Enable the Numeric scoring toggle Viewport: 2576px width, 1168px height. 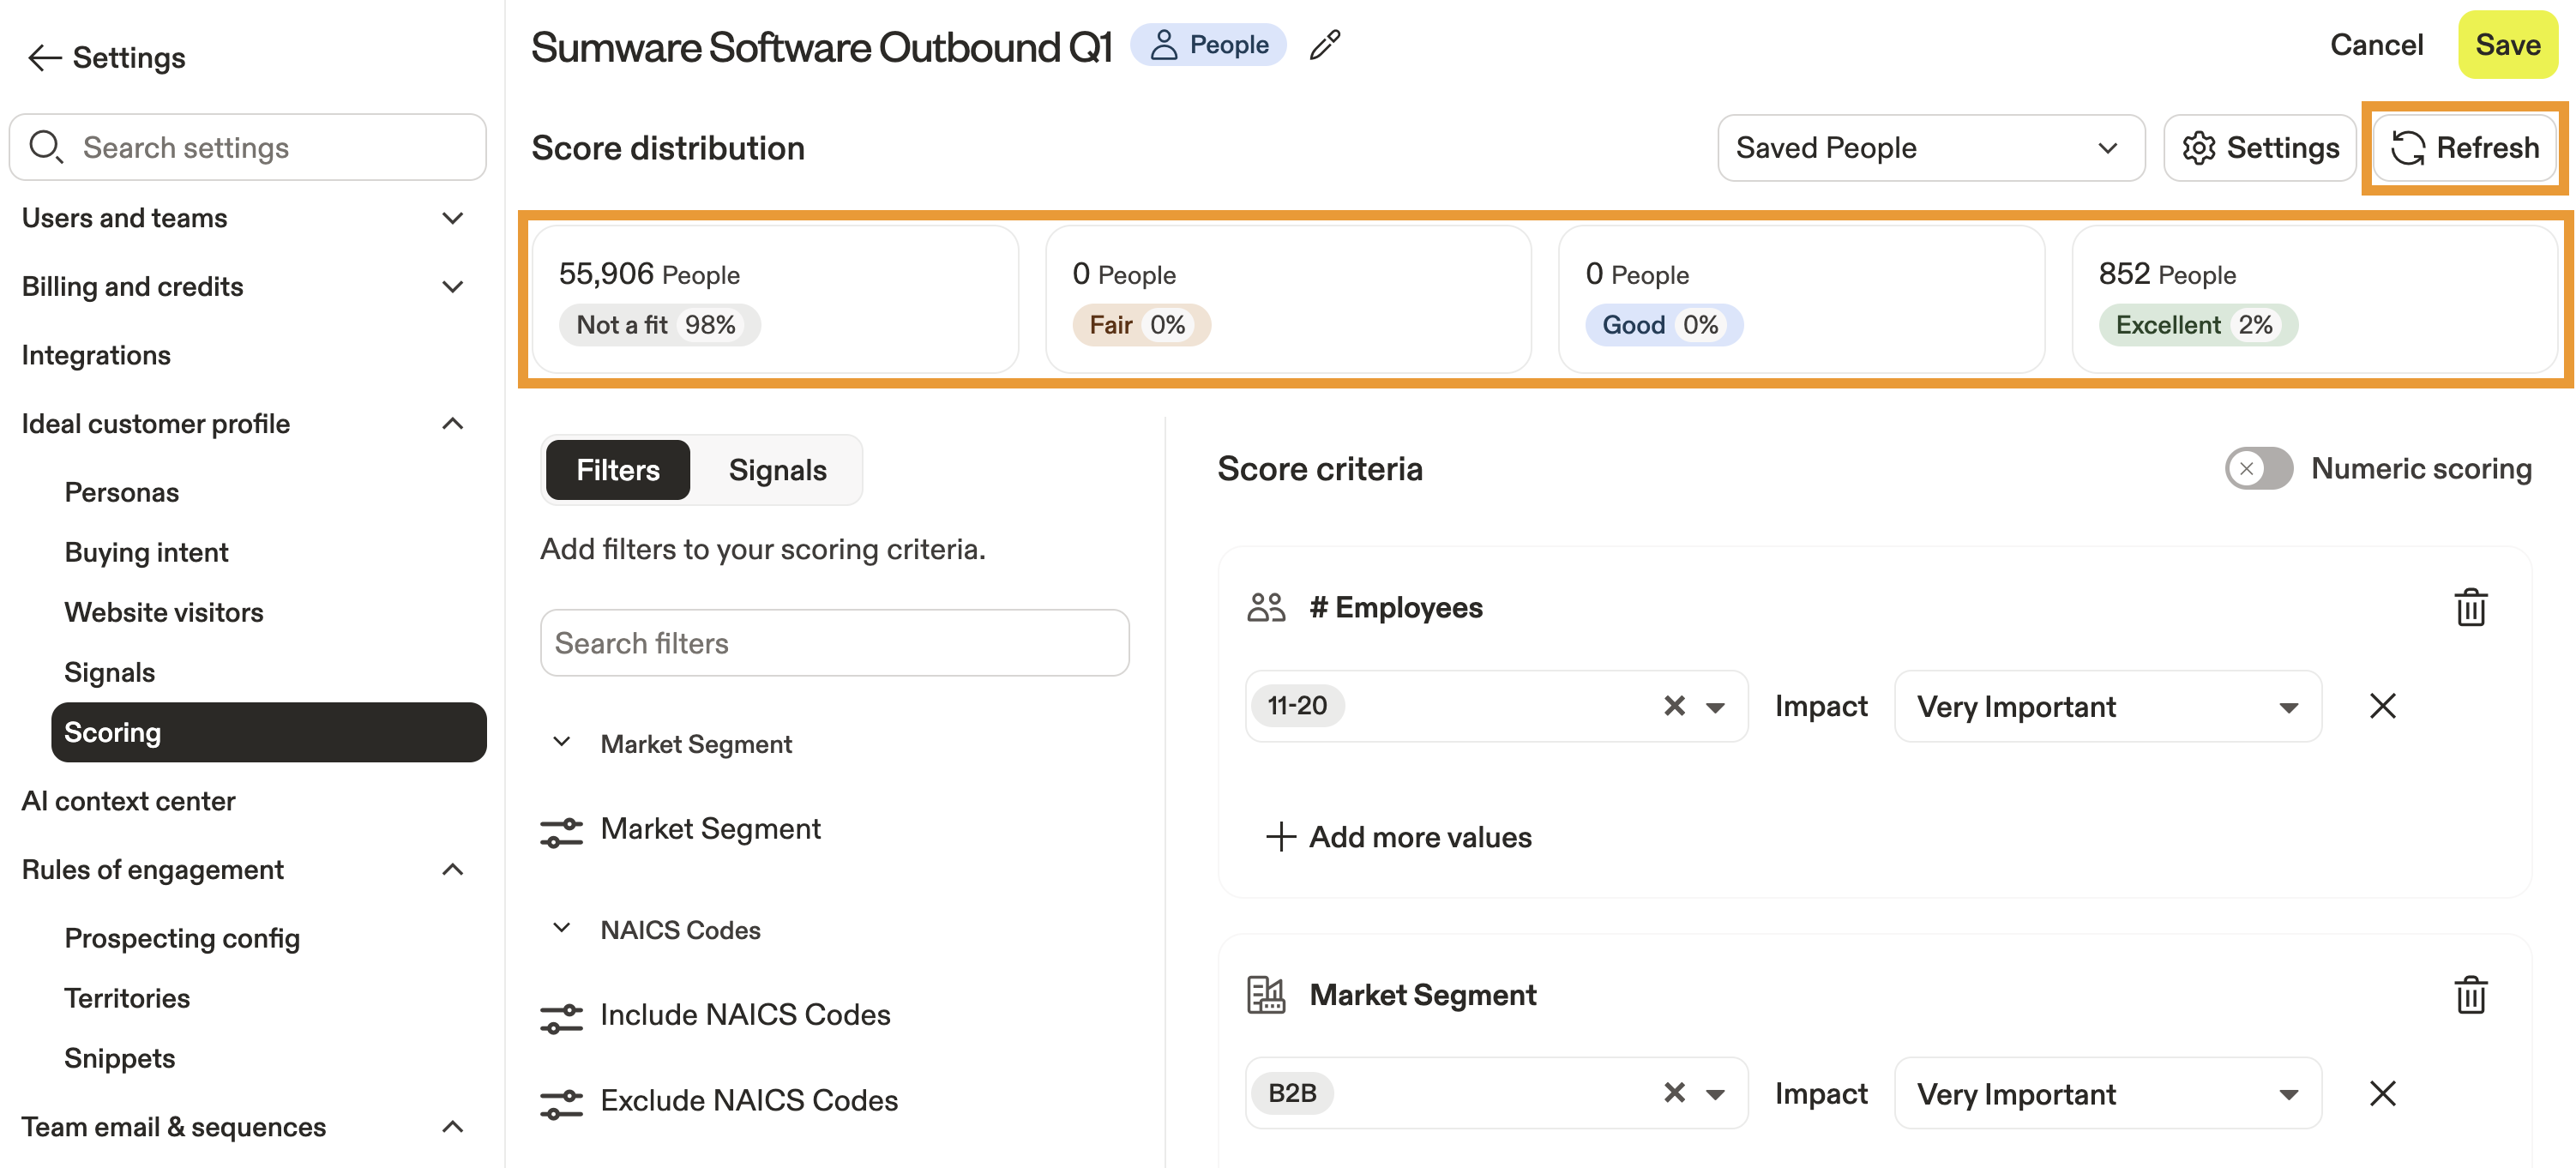(x=2258, y=468)
